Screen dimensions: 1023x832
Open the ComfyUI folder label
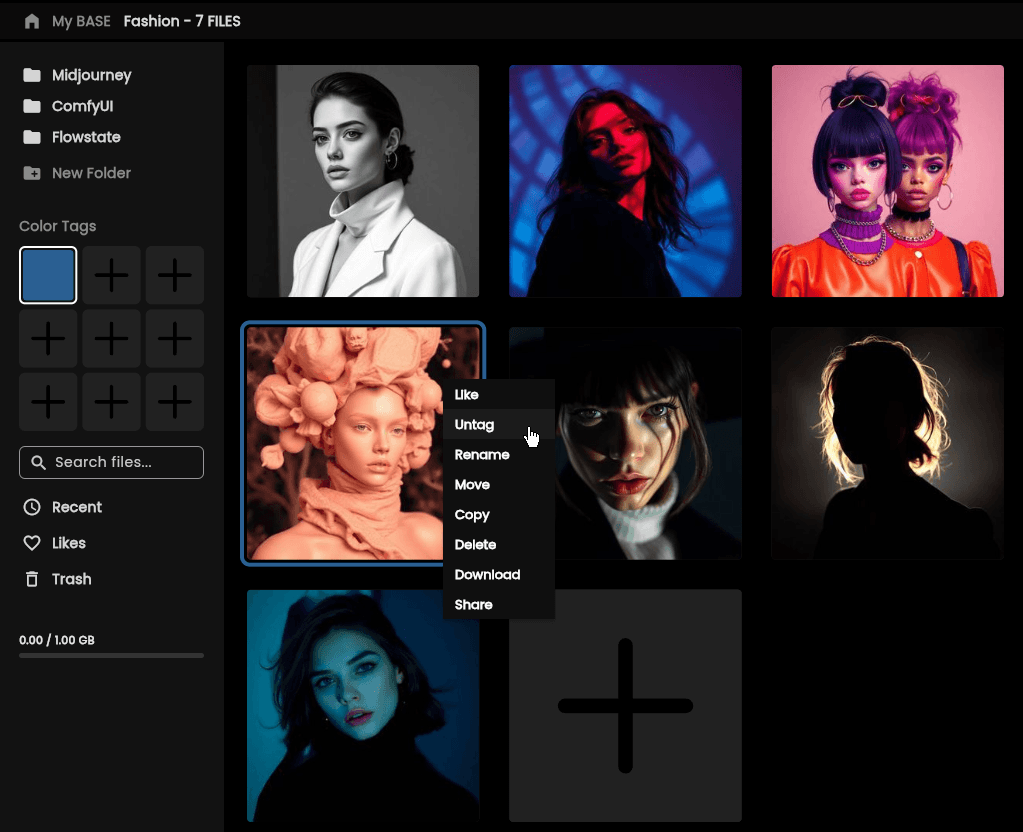pyautogui.click(x=82, y=106)
